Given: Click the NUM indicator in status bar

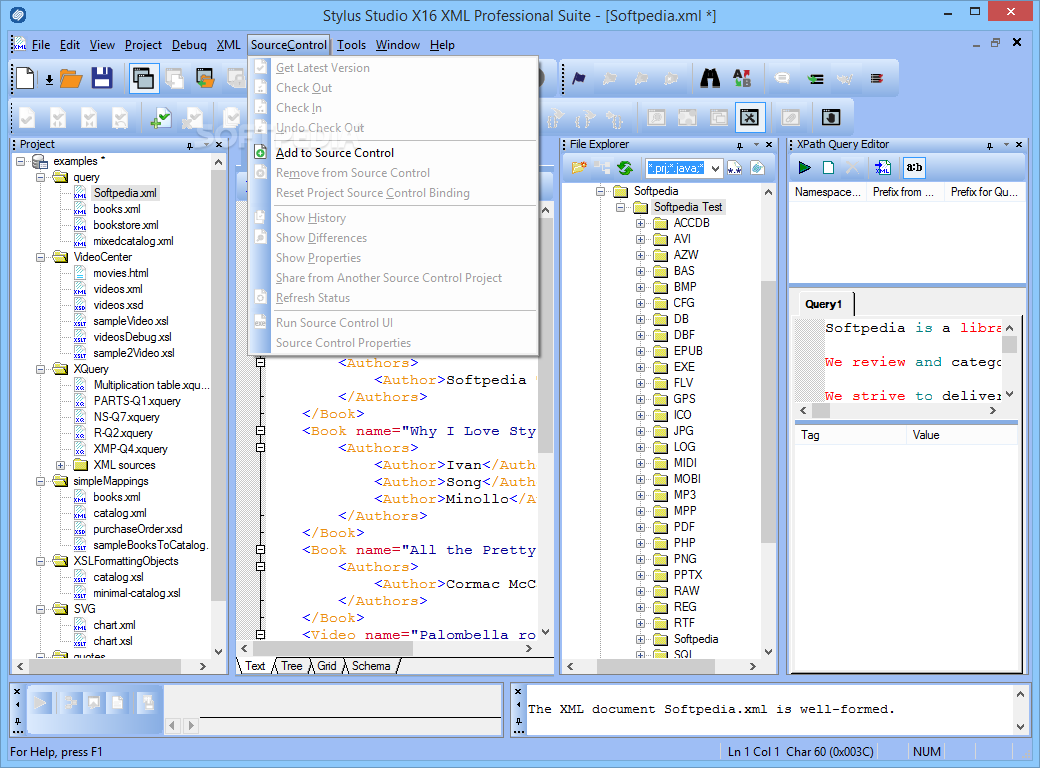Looking at the screenshot, I should click(x=927, y=751).
